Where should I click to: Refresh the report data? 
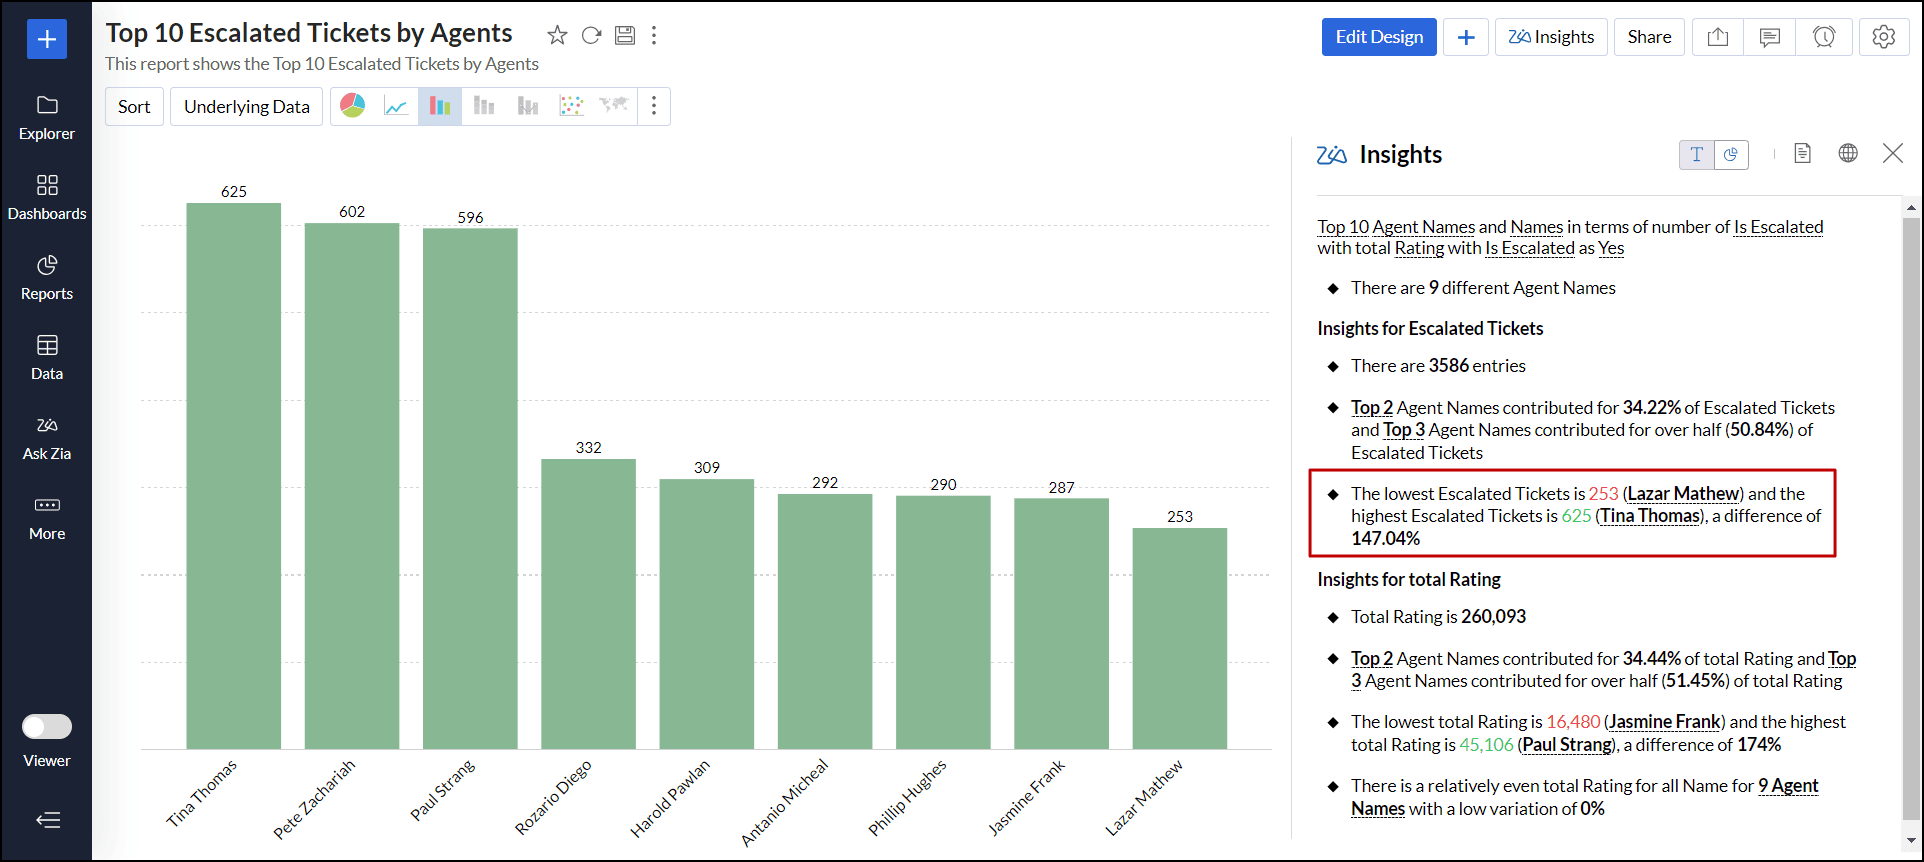591,36
